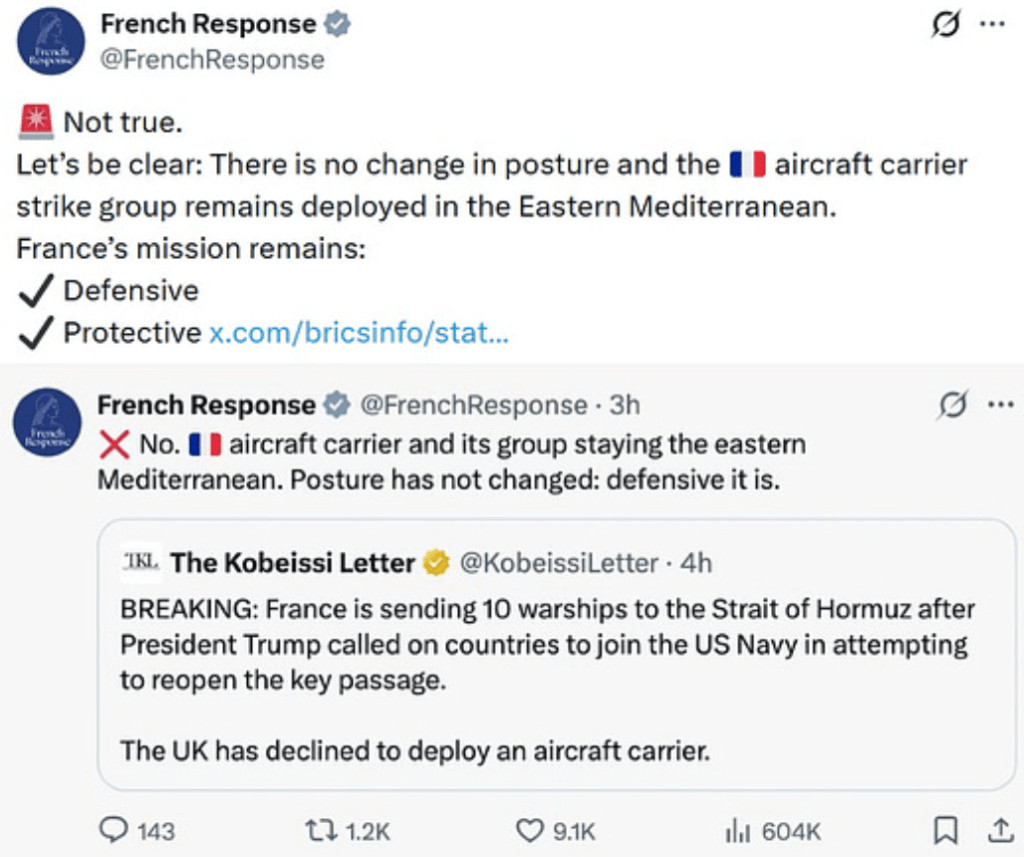This screenshot has height=857, width=1024.
Task: Open the x.com/bricsinfo link
Action: click(x=359, y=333)
